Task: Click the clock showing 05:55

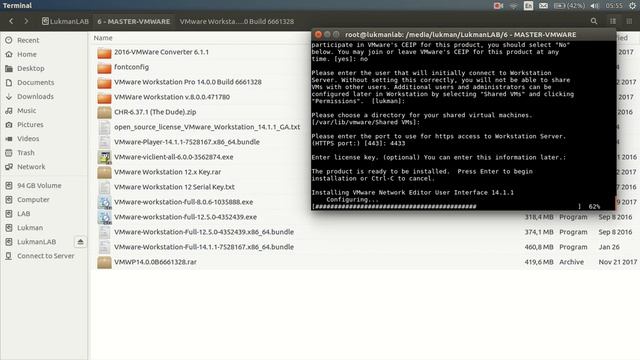Action: coord(614,6)
